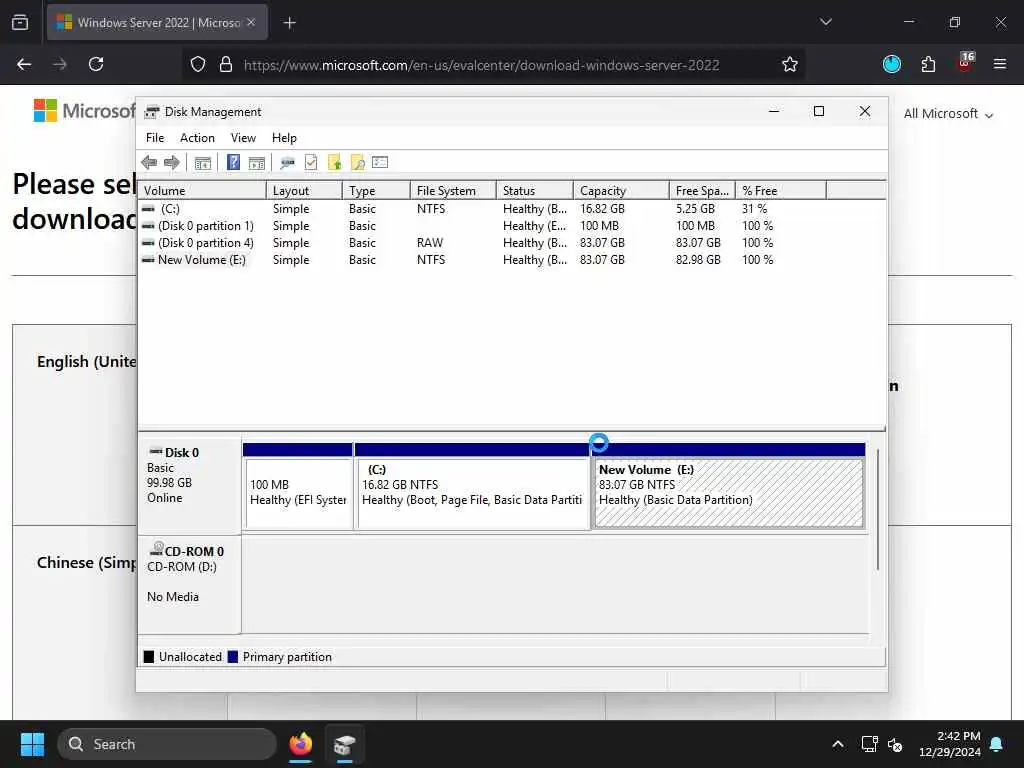
Task: Click the Microsoft logo on the webpage
Action: (x=84, y=110)
